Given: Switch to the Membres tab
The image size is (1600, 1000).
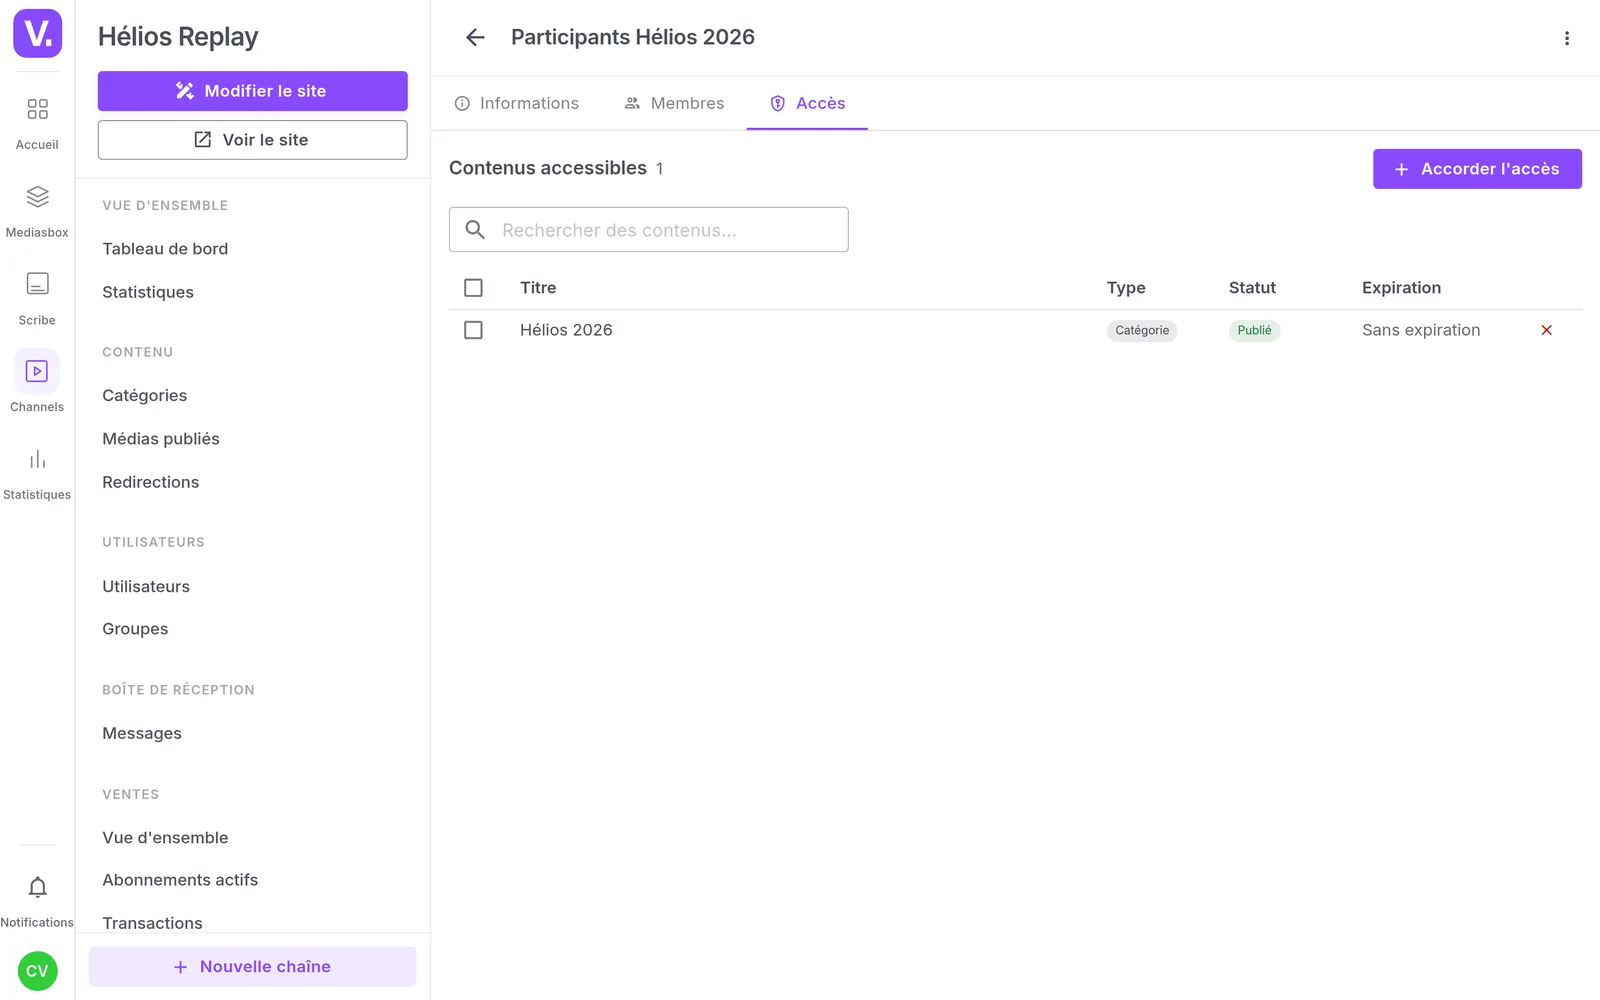Looking at the screenshot, I should [x=674, y=103].
